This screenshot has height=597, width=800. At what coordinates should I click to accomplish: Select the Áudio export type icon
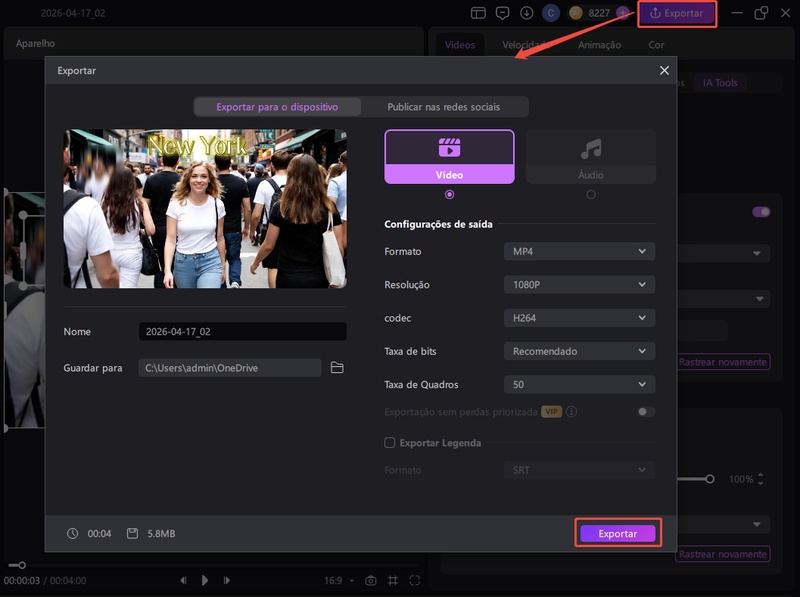pyautogui.click(x=590, y=152)
